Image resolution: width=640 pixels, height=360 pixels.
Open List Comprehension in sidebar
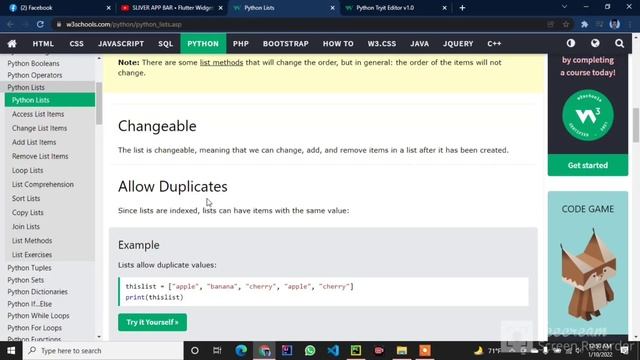tap(43, 184)
